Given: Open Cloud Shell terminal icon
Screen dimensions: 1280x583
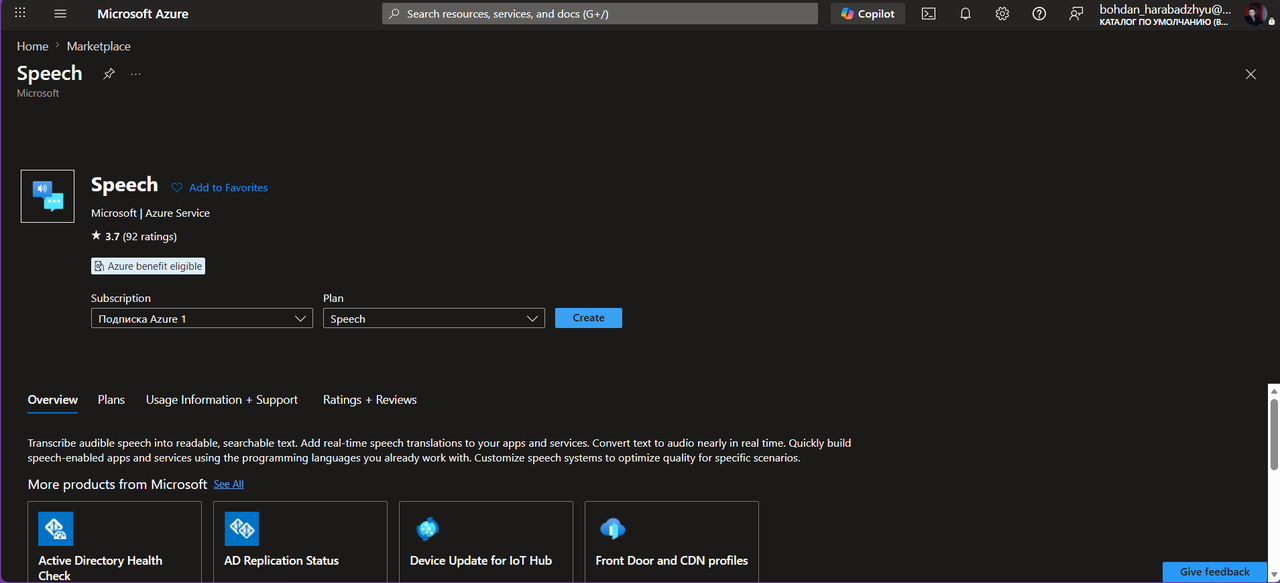Looking at the screenshot, I should (929, 14).
